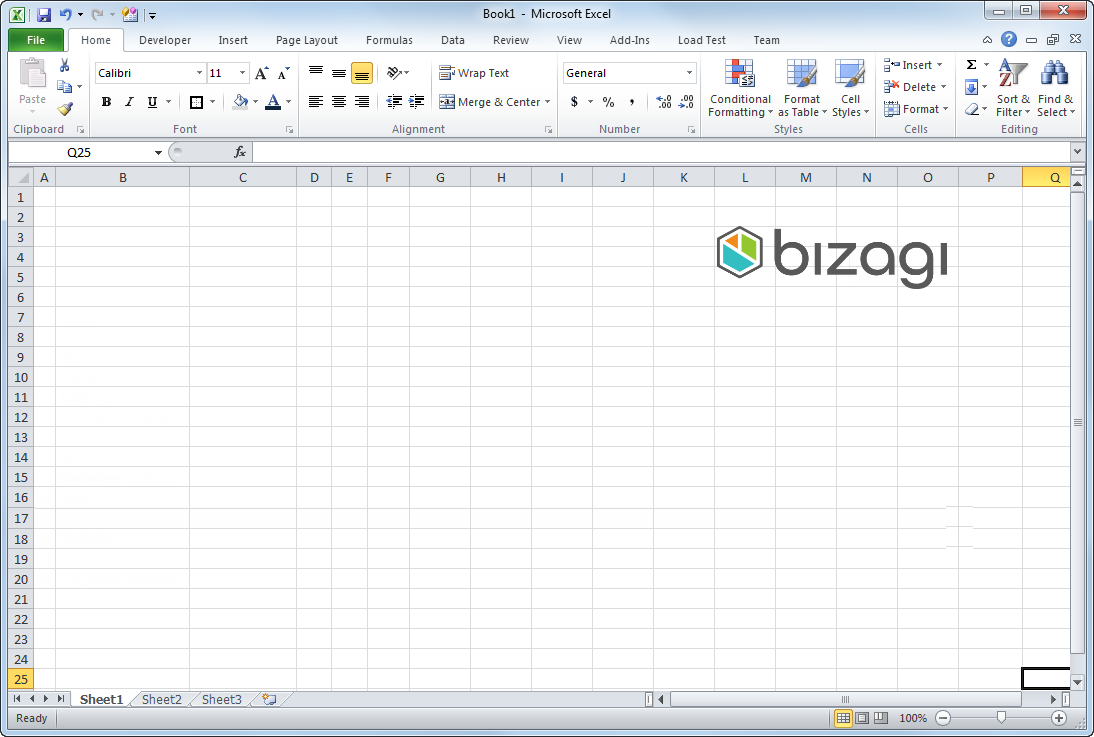The height and width of the screenshot is (737, 1094).
Task: Click the zoom slider handle
Action: pos(1001,717)
